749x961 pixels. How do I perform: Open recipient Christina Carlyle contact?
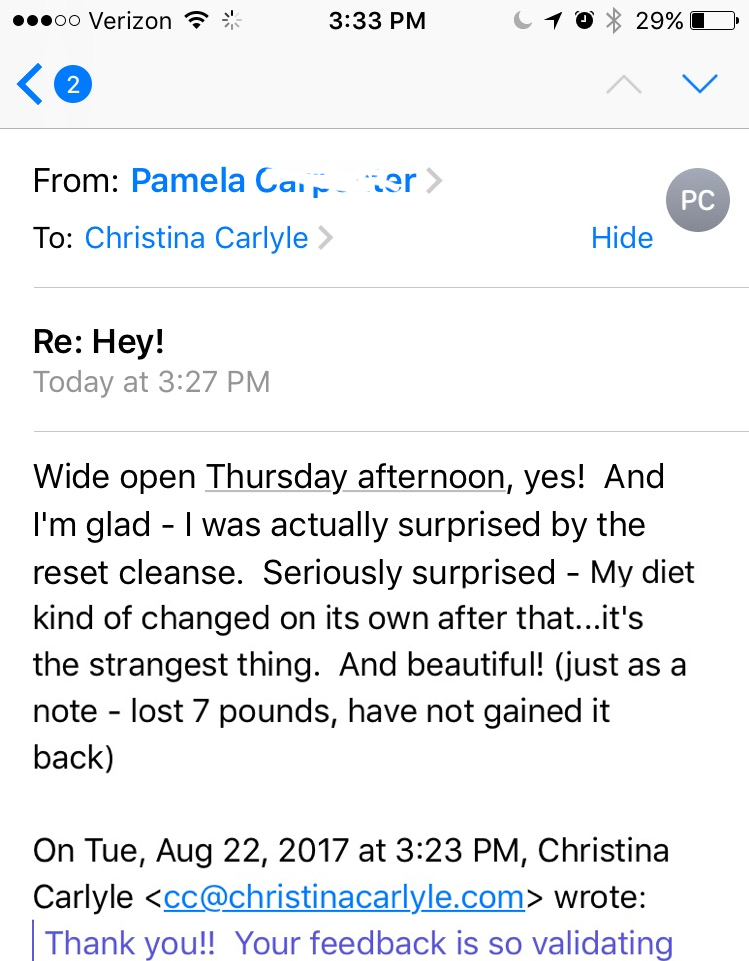pyautogui.click(x=196, y=238)
